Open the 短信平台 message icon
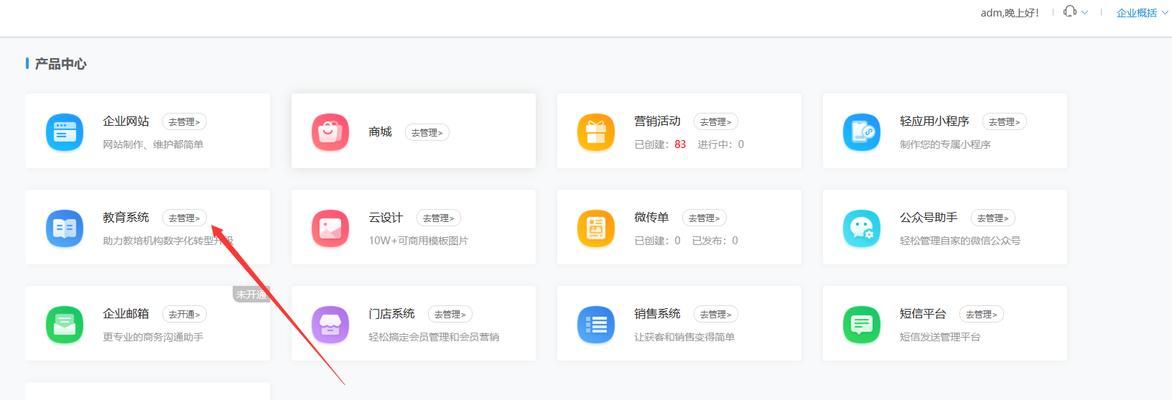 pyautogui.click(x=862, y=324)
